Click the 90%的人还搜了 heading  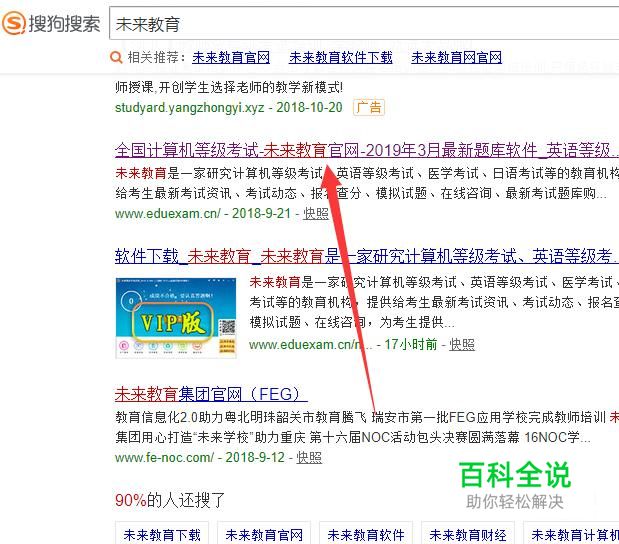[170, 500]
